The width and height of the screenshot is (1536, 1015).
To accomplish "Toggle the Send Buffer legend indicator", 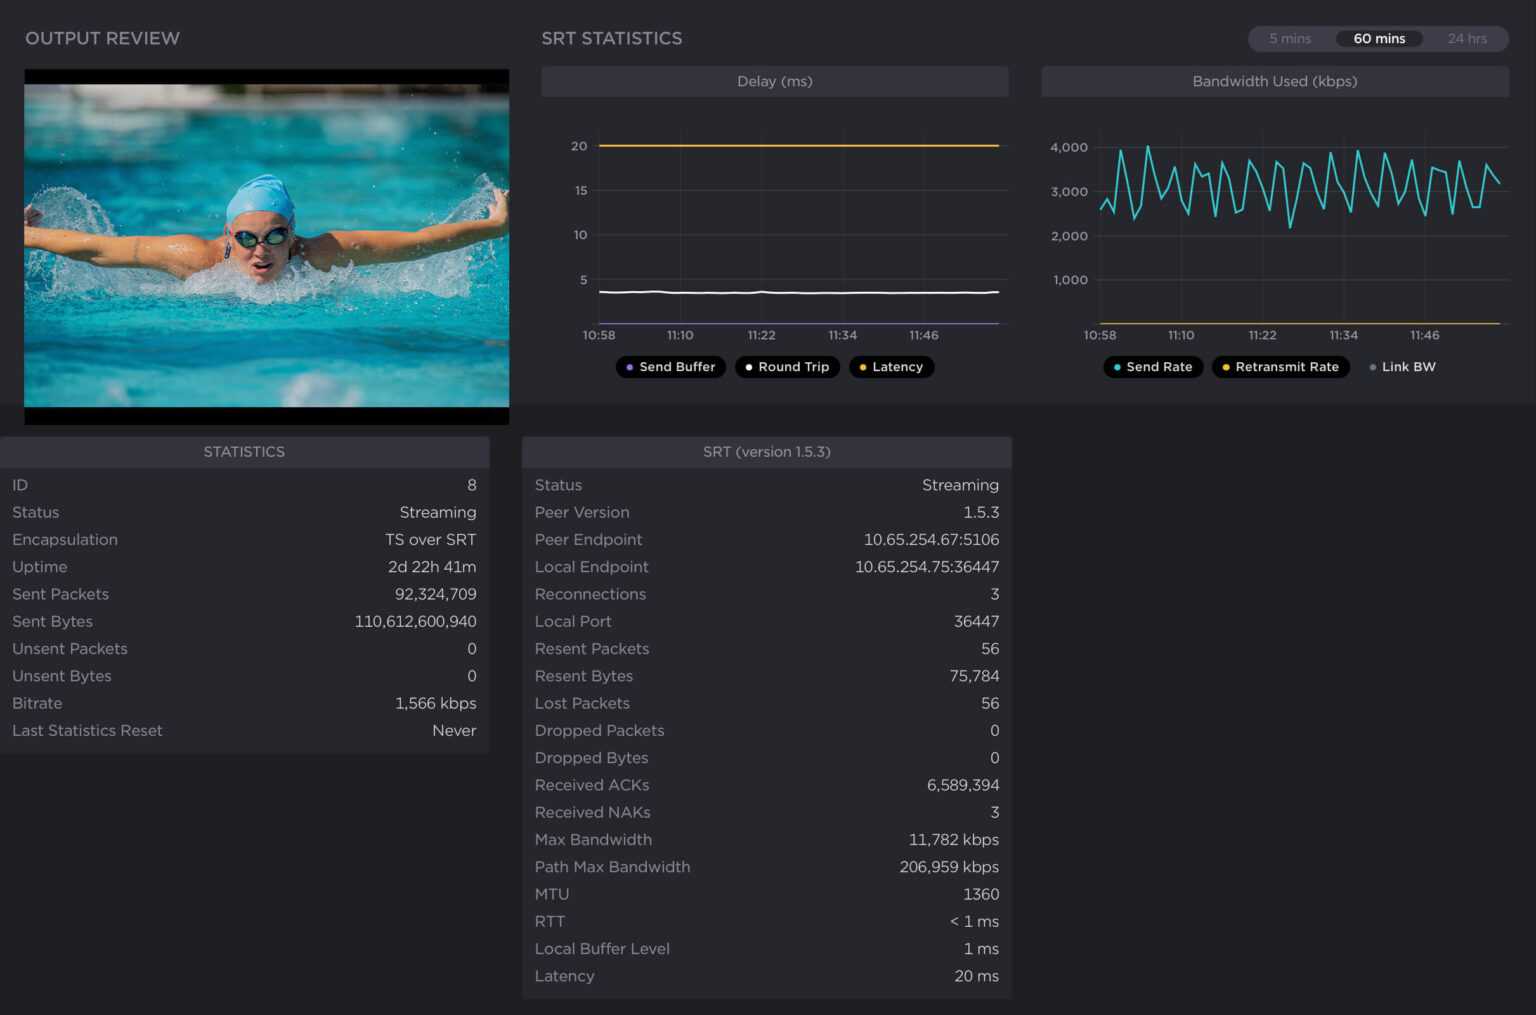I will coord(670,367).
